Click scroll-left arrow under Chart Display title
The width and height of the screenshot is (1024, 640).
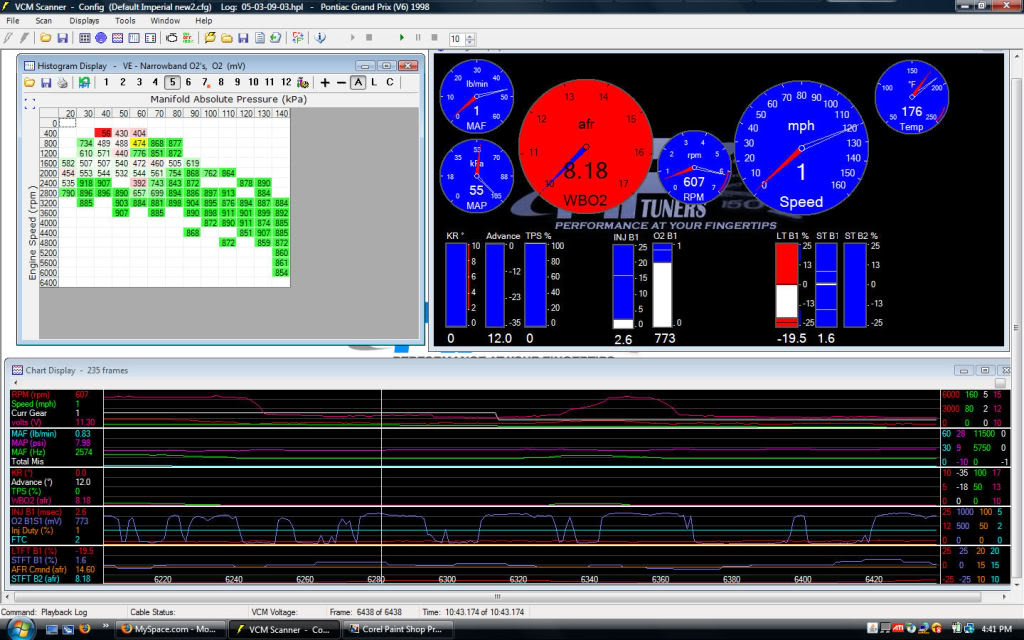pyautogui.click(x=15, y=383)
